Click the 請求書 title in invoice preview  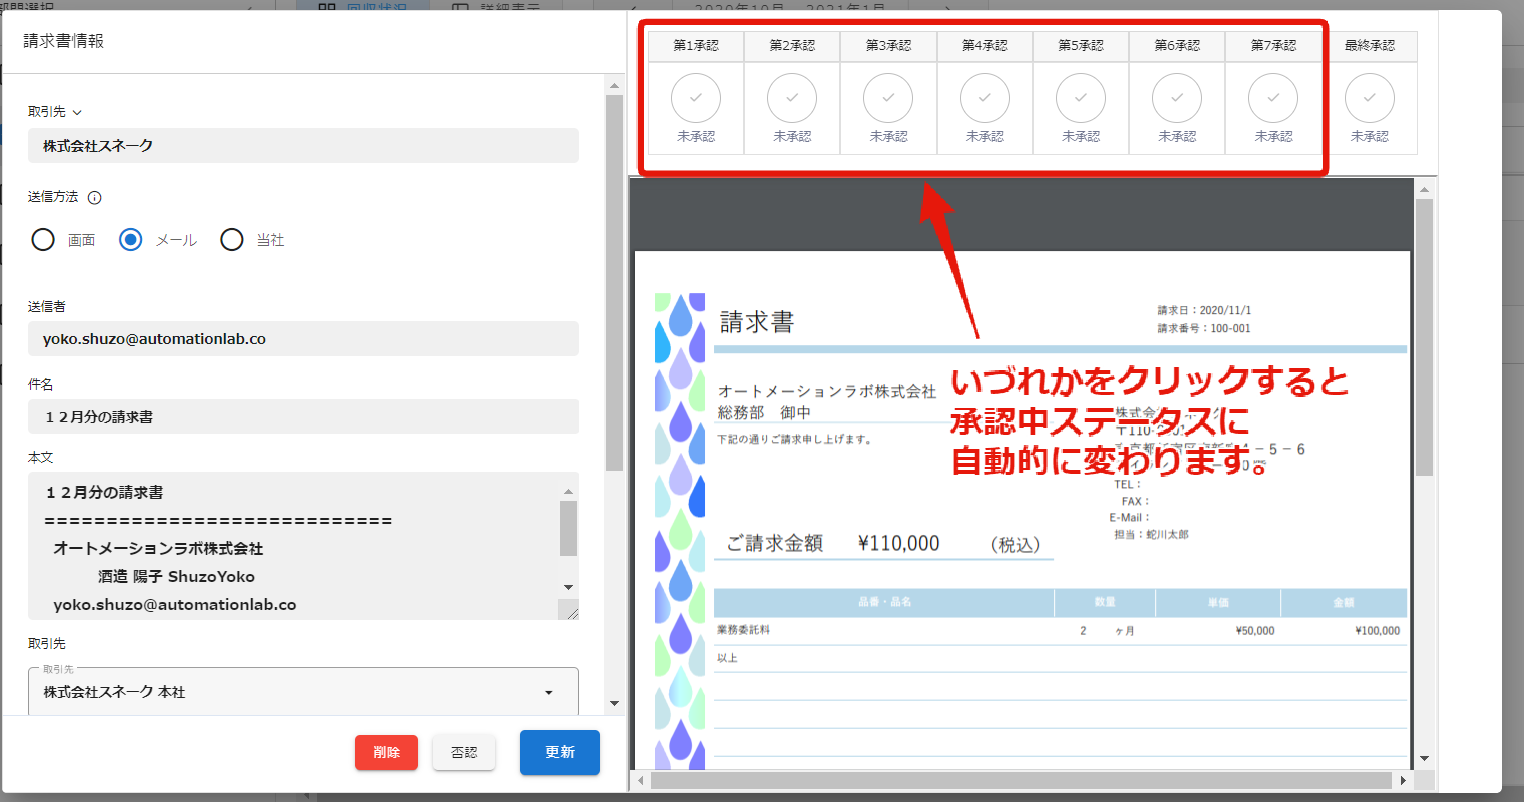click(757, 322)
